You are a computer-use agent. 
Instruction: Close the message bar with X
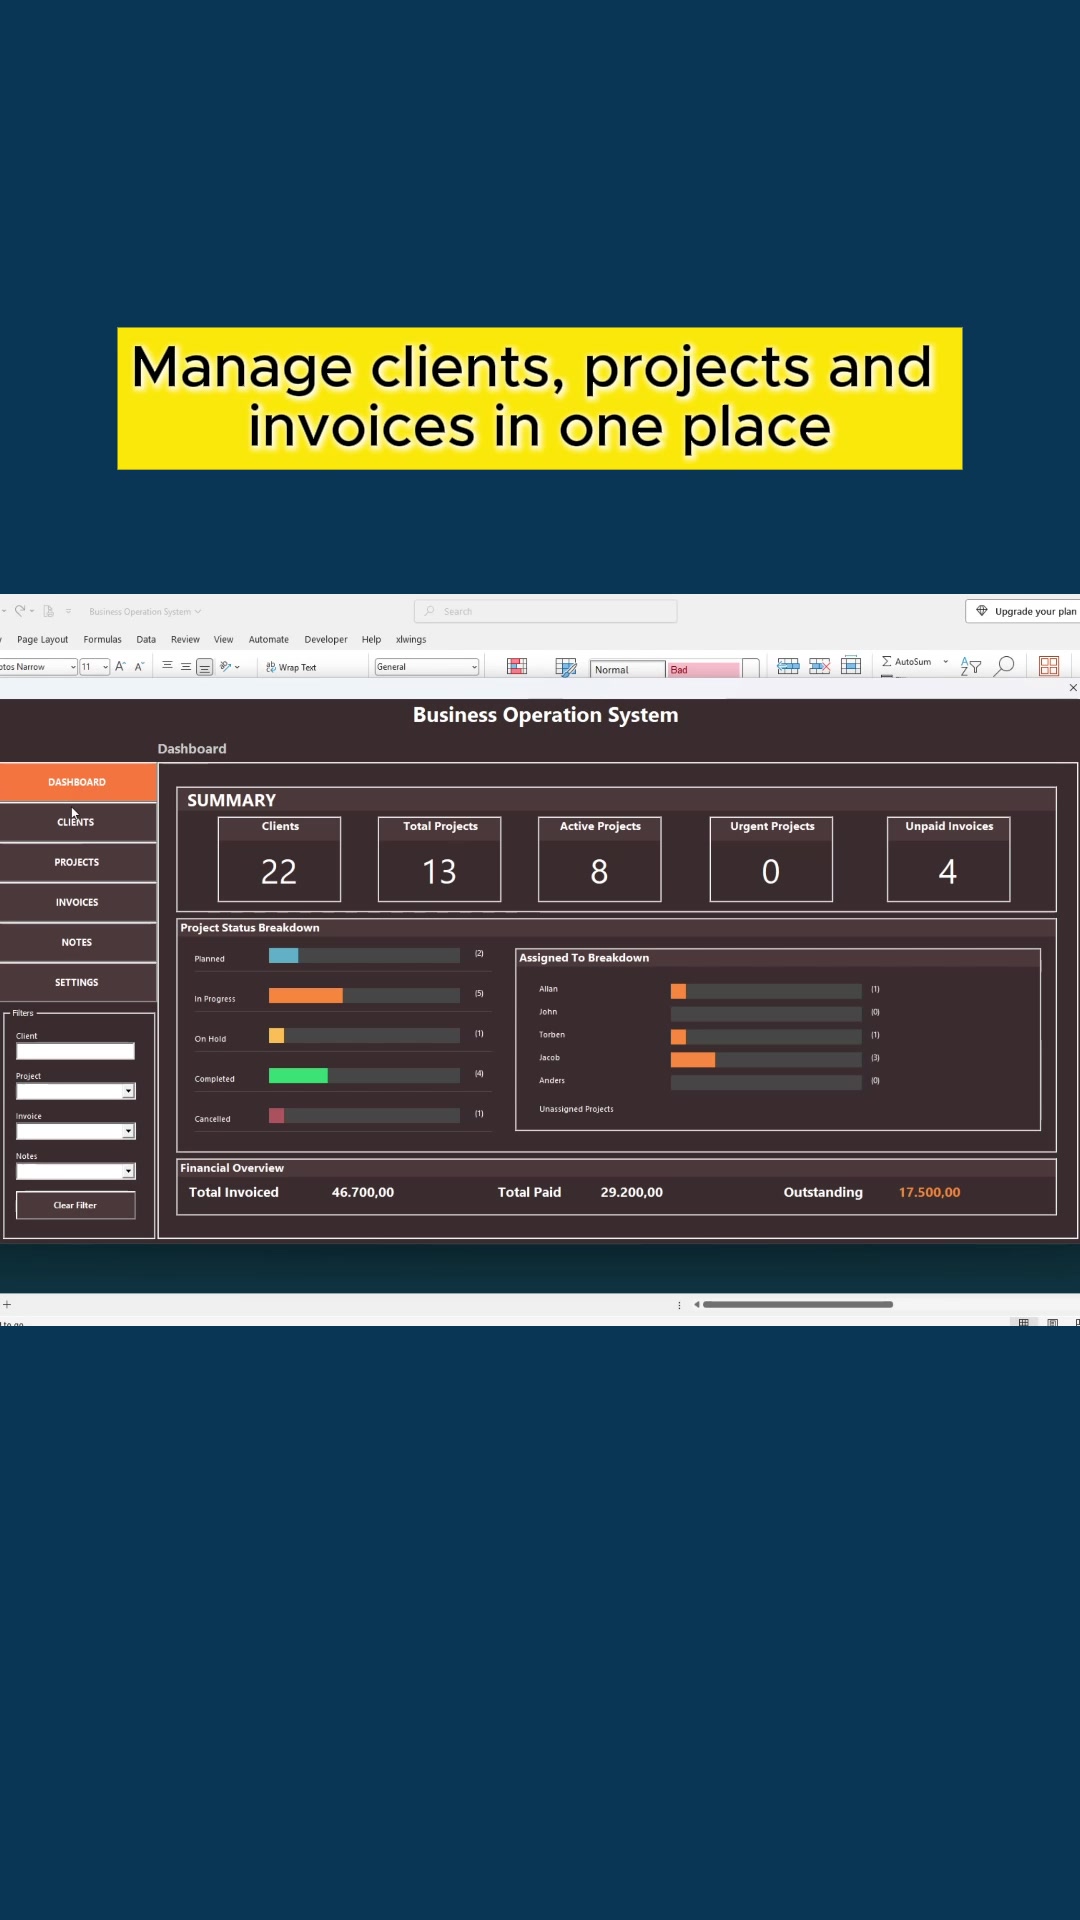tap(1073, 688)
